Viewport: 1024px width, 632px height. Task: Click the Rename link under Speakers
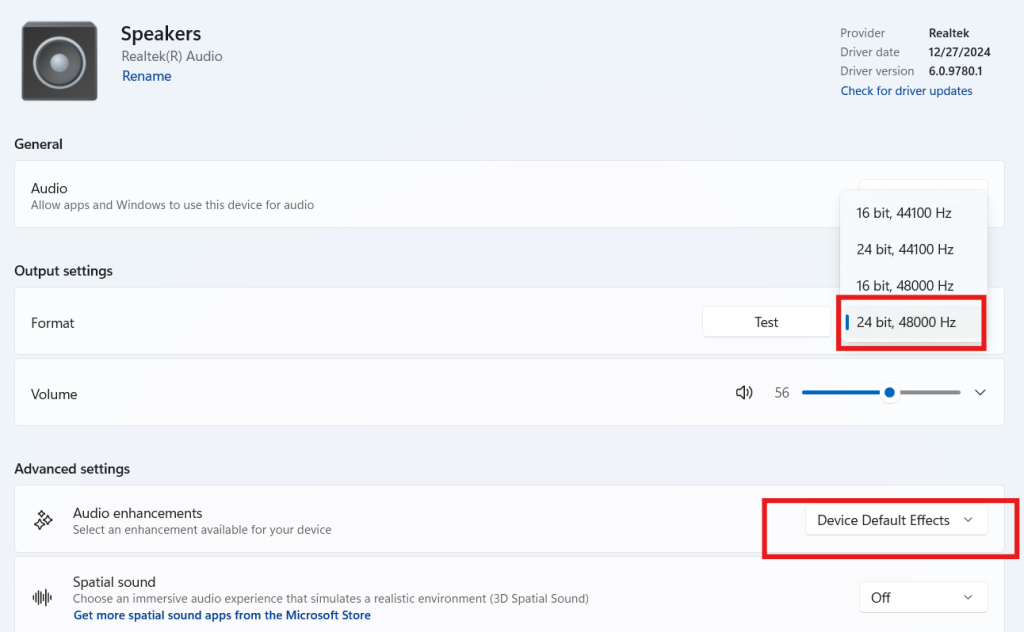146,76
